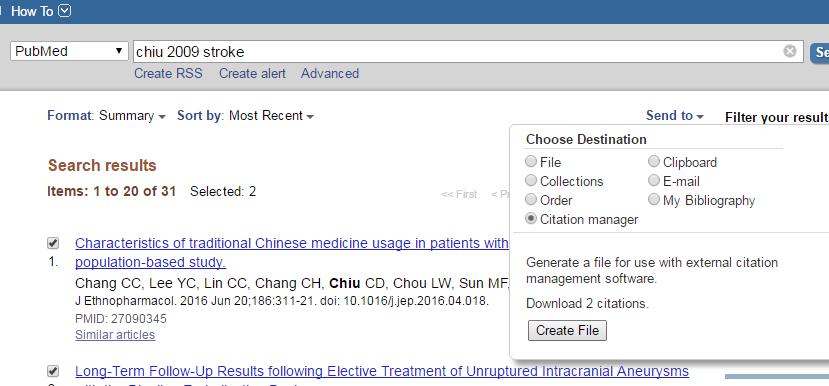Open the Create RSS link
Image resolution: width=829 pixels, height=386 pixels.
pos(168,73)
